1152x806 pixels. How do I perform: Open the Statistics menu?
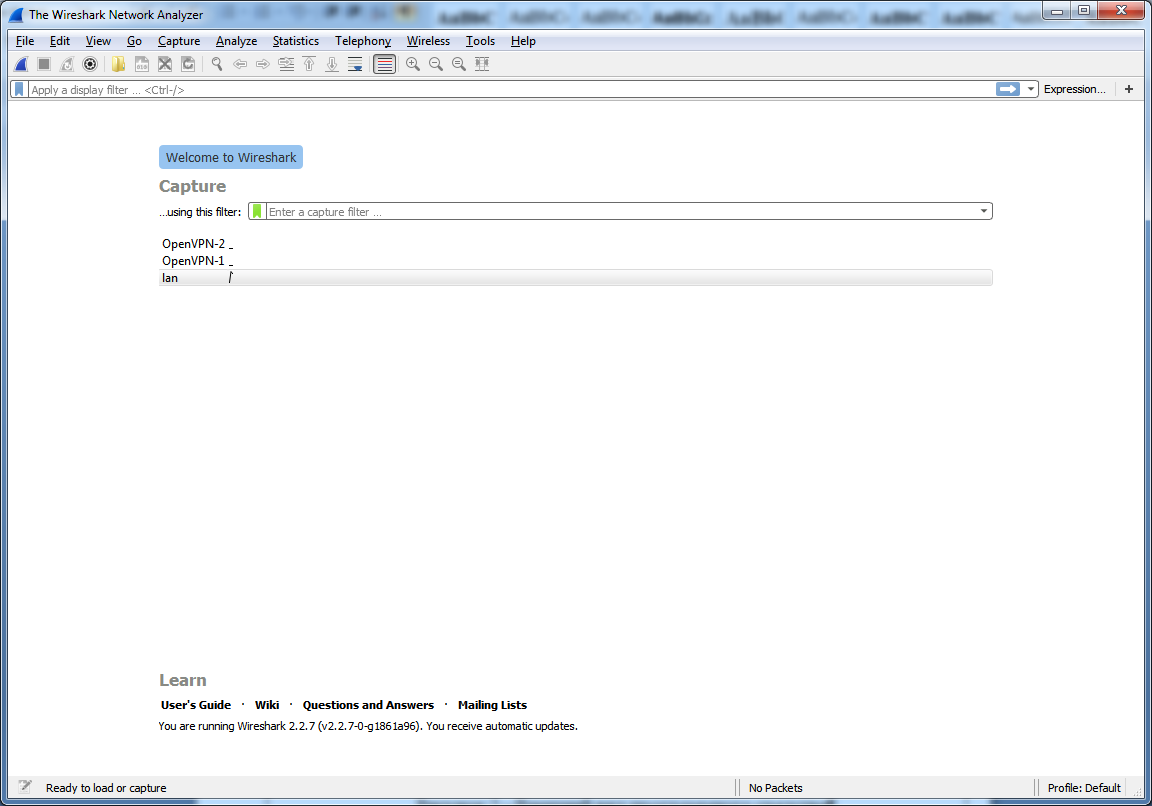point(296,41)
